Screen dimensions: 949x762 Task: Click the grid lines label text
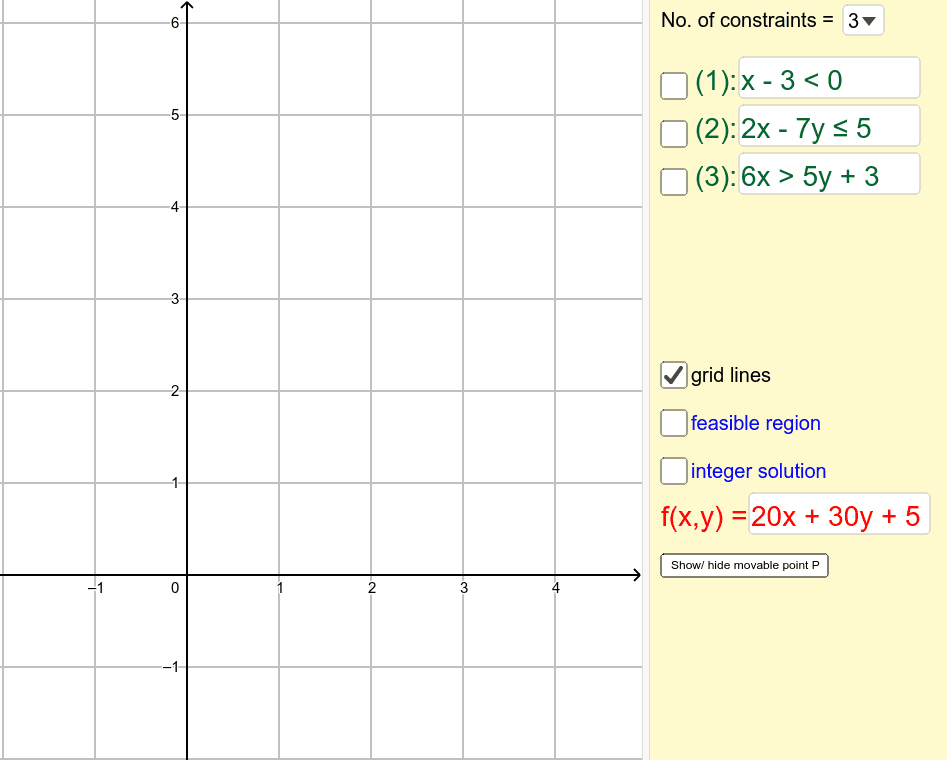tap(729, 375)
